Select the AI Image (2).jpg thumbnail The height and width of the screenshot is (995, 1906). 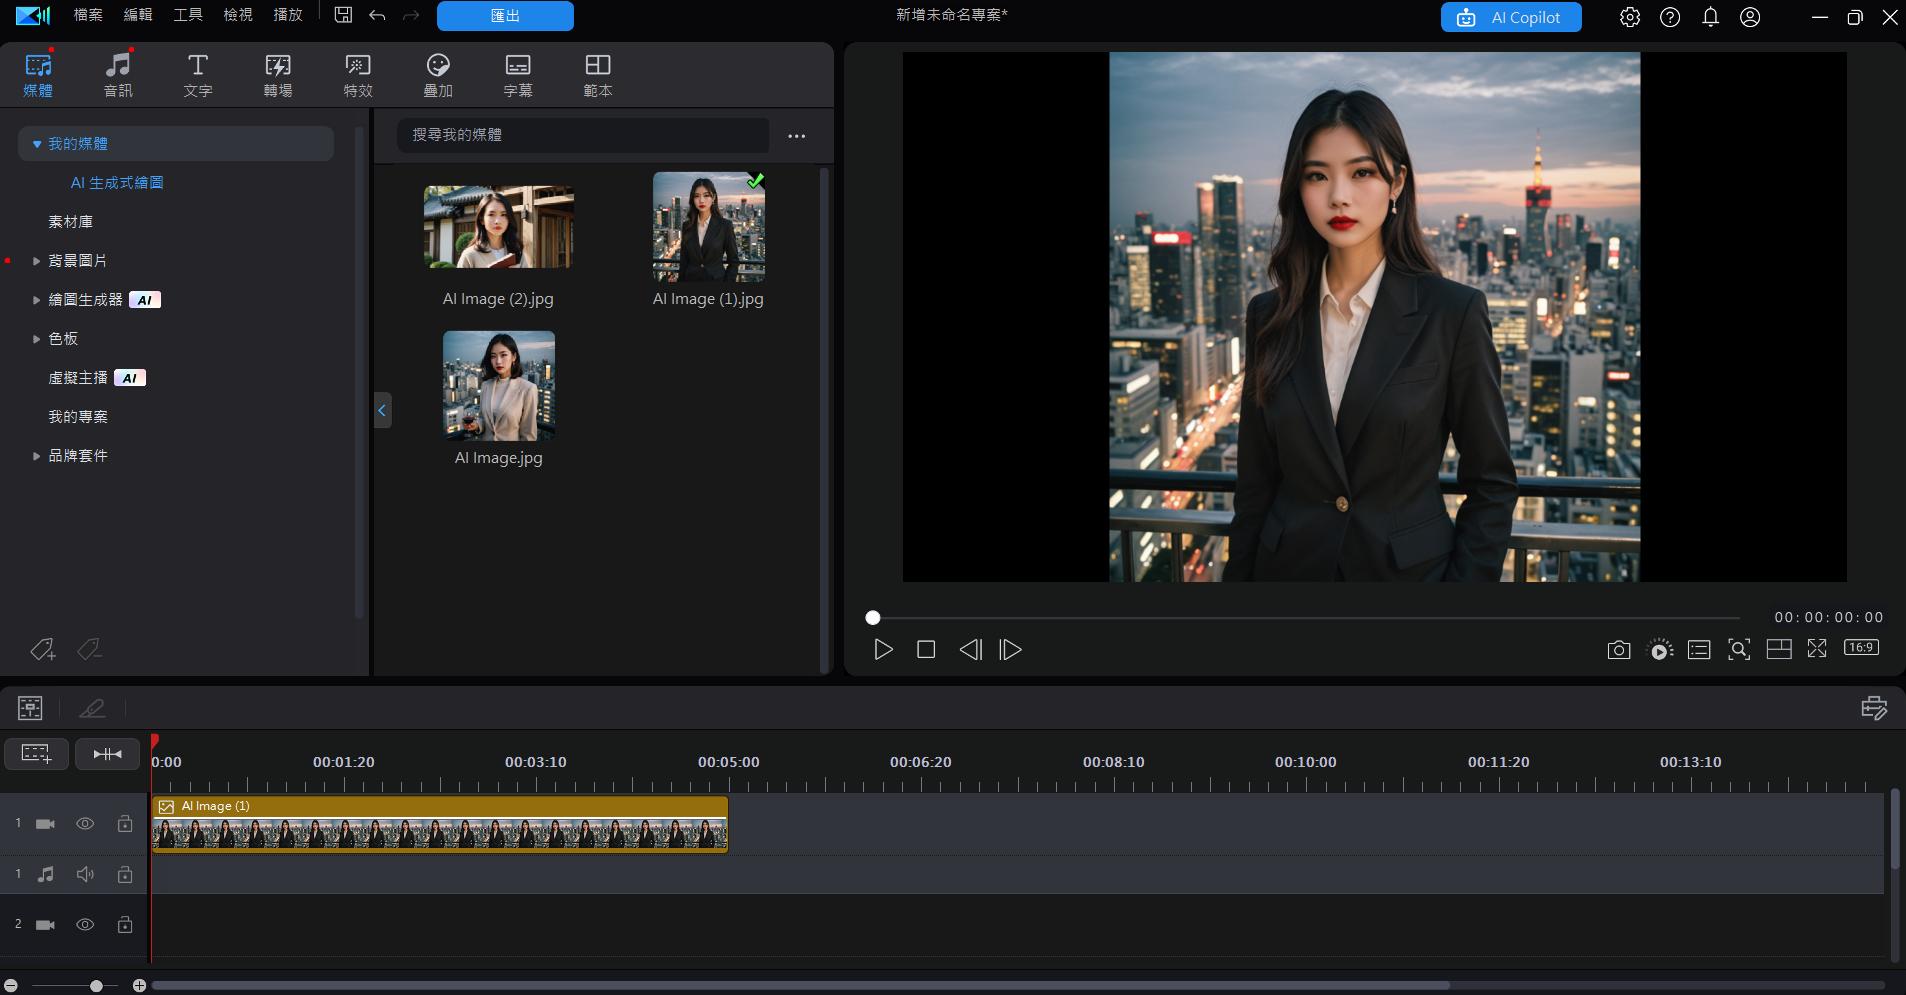(498, 227)
